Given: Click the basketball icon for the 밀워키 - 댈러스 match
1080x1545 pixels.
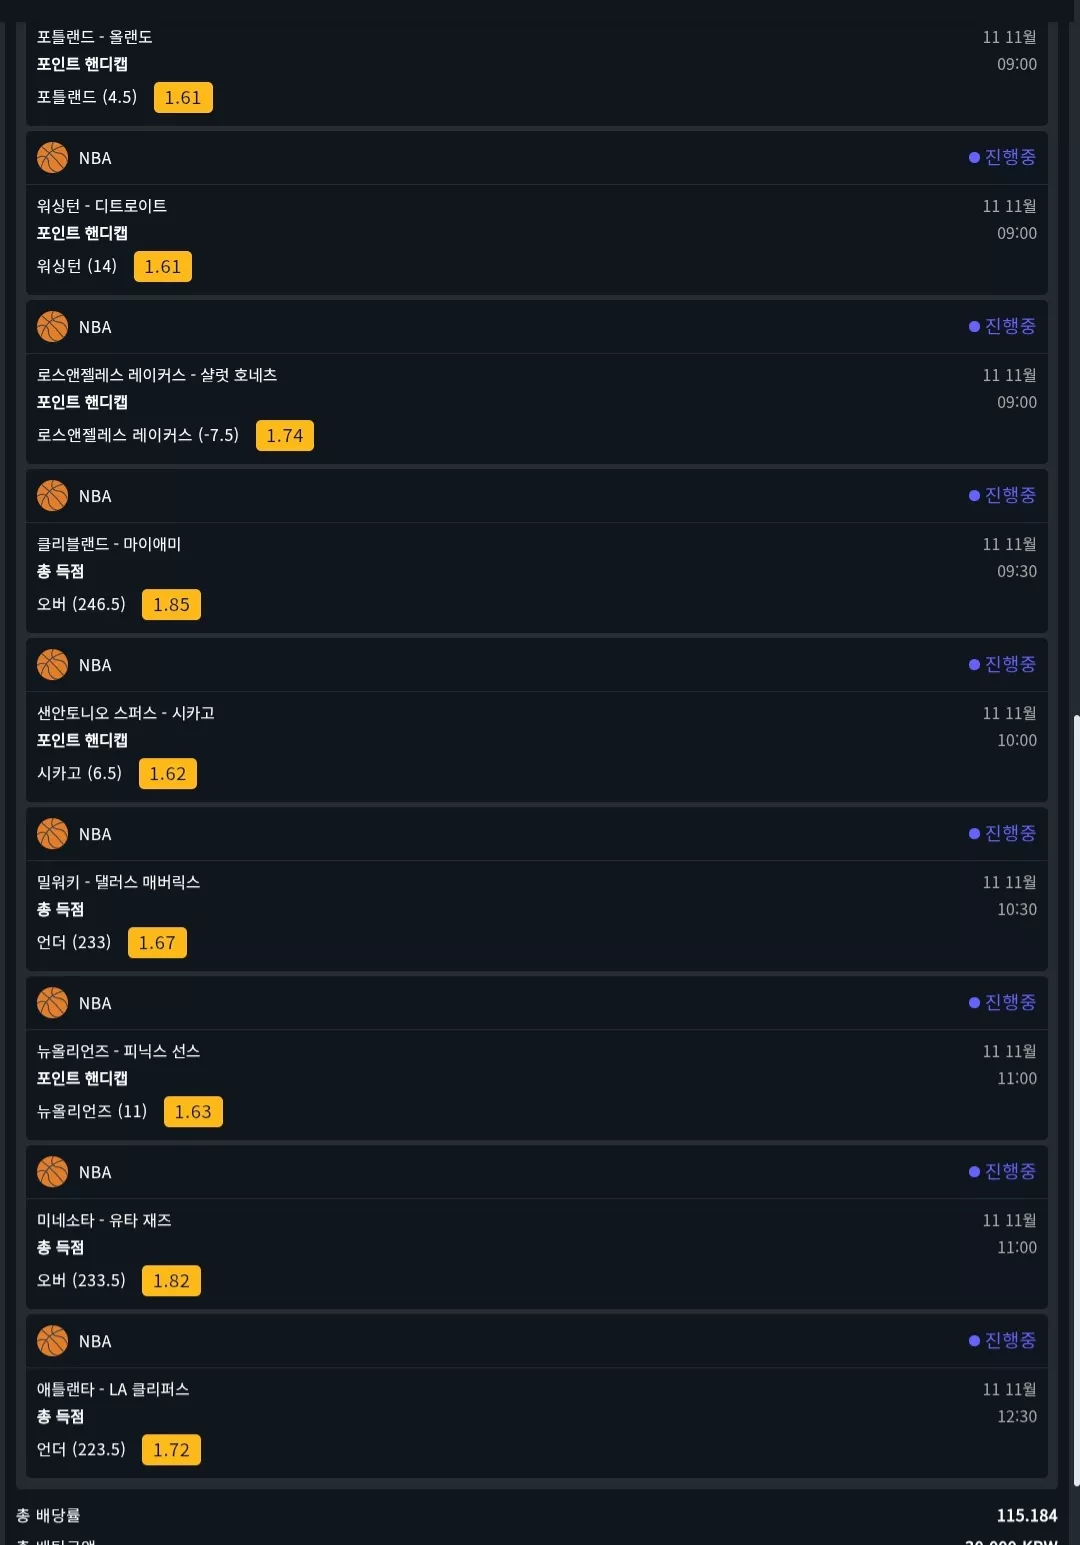Looking at the screenshot, I should coord(52,834).
